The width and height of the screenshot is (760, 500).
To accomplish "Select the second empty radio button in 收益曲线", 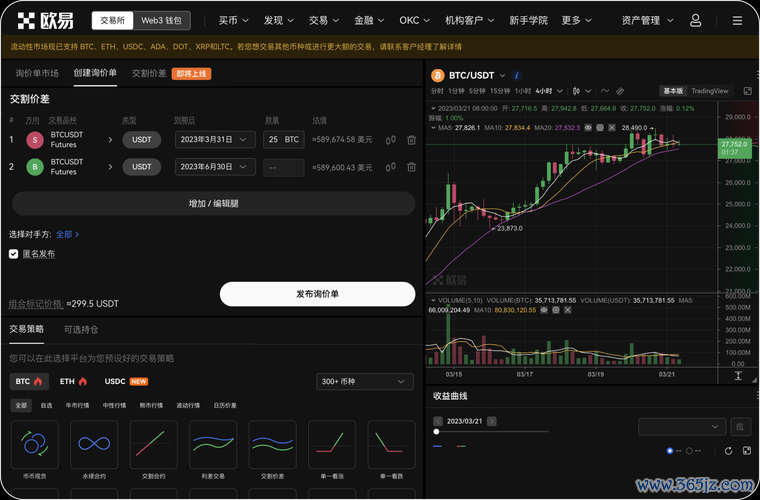I will click(689, 451).
